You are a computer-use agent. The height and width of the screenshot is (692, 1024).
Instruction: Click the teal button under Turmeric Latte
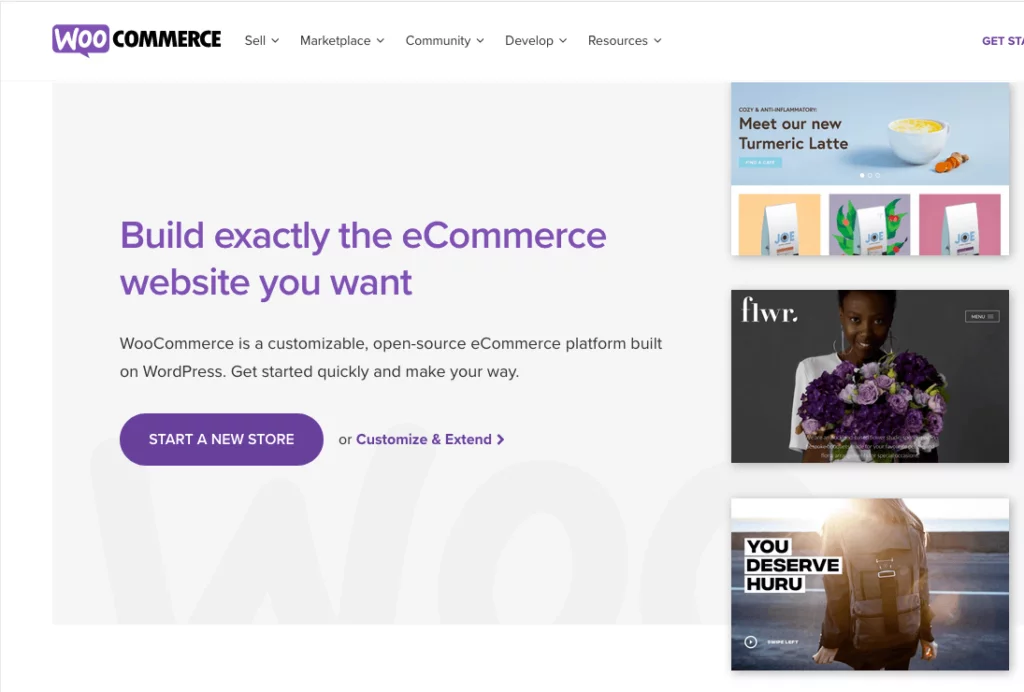click(x=760, y=162)
